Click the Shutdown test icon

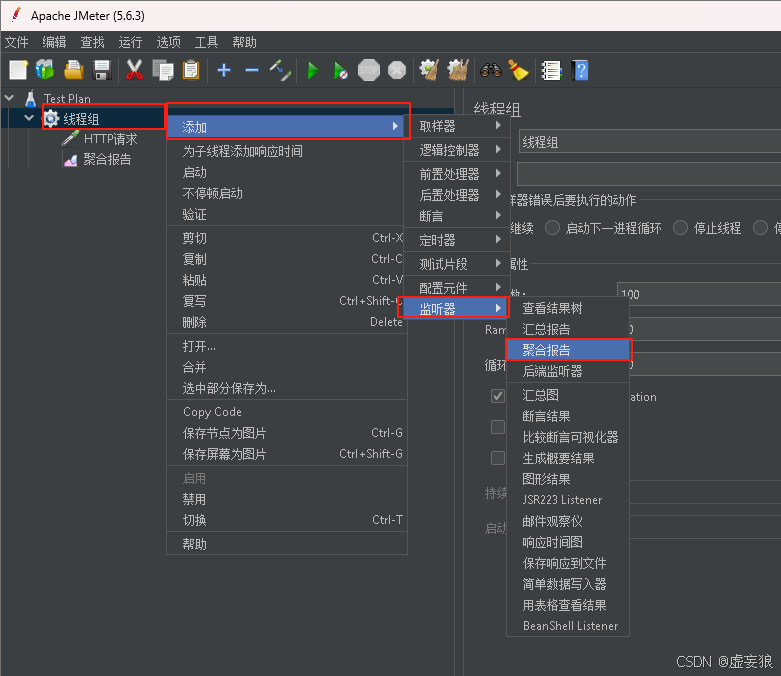pyautogui.click(x=397, y=70)
